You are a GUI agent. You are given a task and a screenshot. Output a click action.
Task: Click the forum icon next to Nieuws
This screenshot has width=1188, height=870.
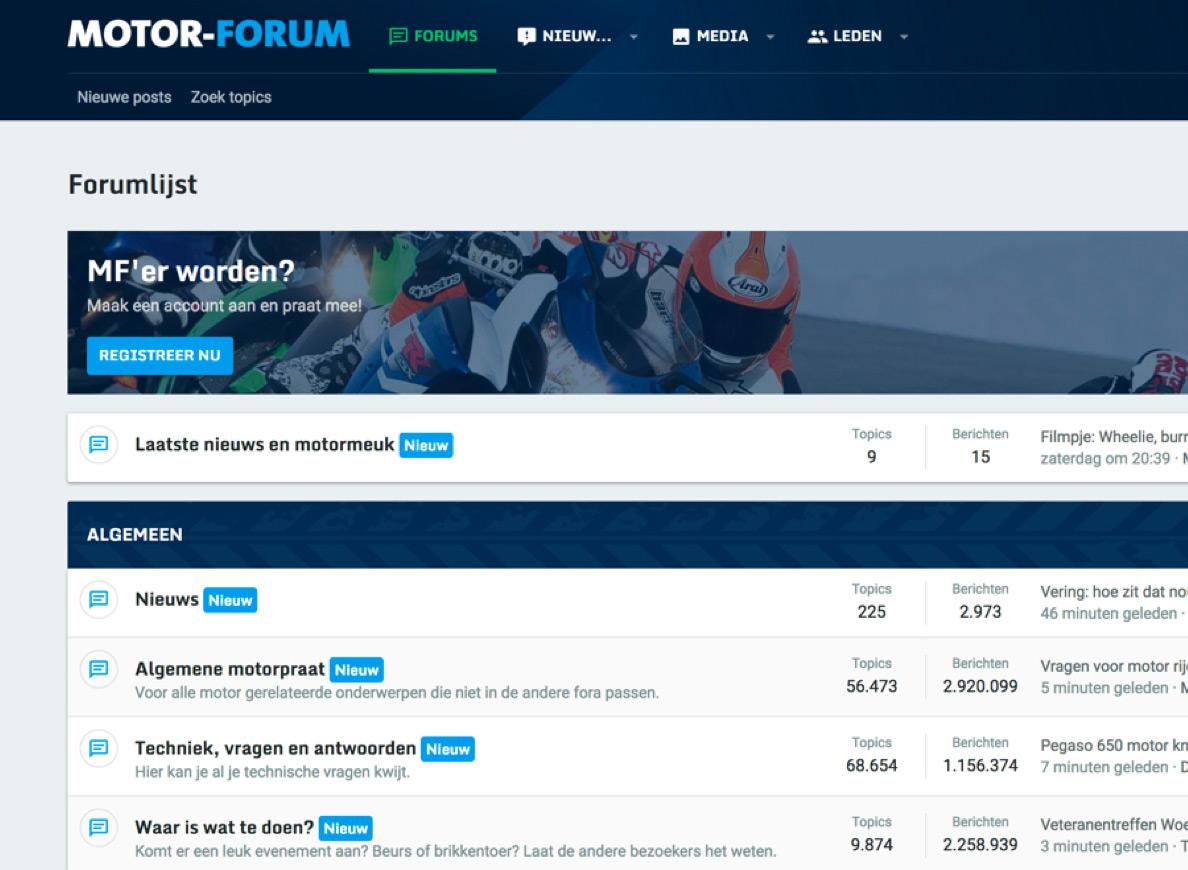98,600
